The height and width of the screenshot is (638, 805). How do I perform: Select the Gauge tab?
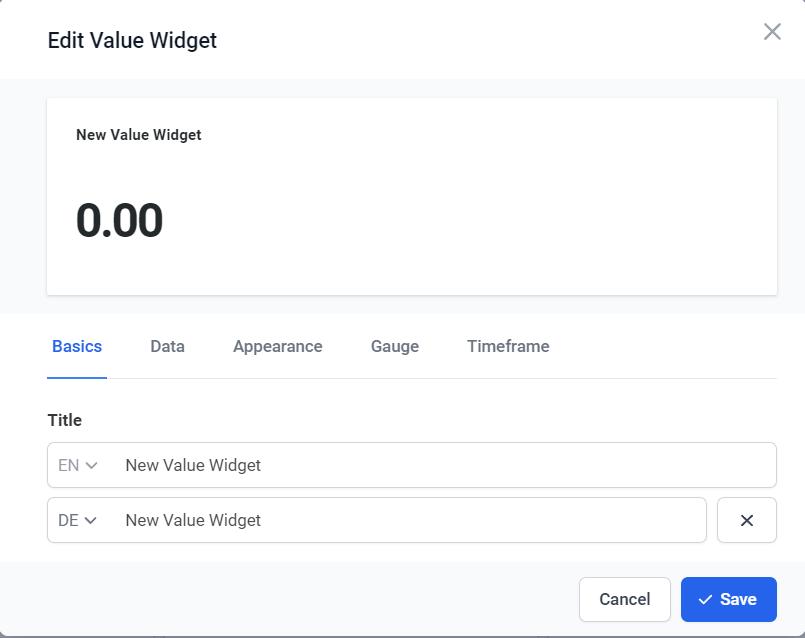[394, 346]
